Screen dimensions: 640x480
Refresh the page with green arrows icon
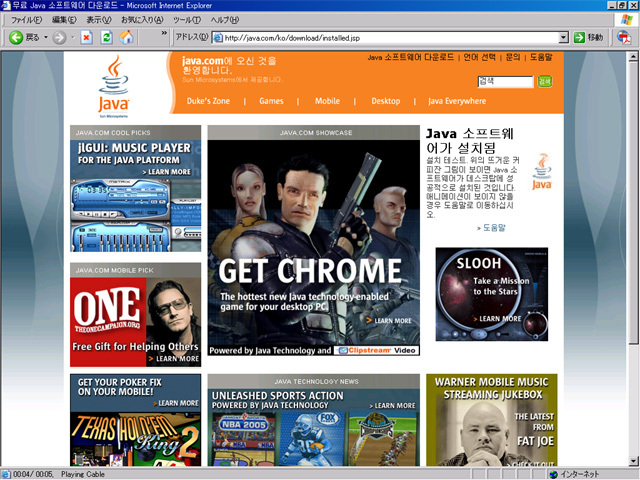[107, 38]
